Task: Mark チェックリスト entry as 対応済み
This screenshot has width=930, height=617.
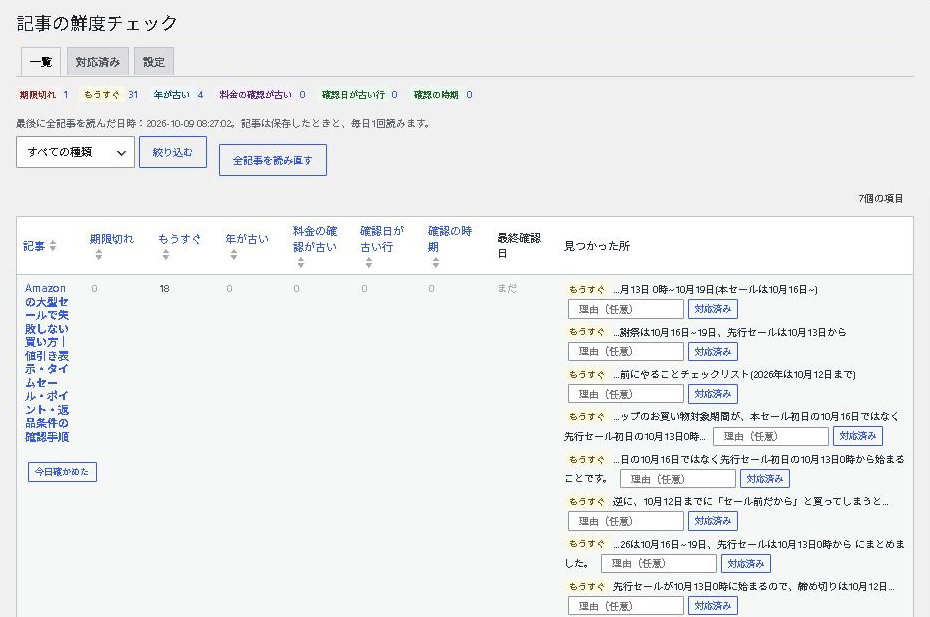Action: [x=713, y=394]
